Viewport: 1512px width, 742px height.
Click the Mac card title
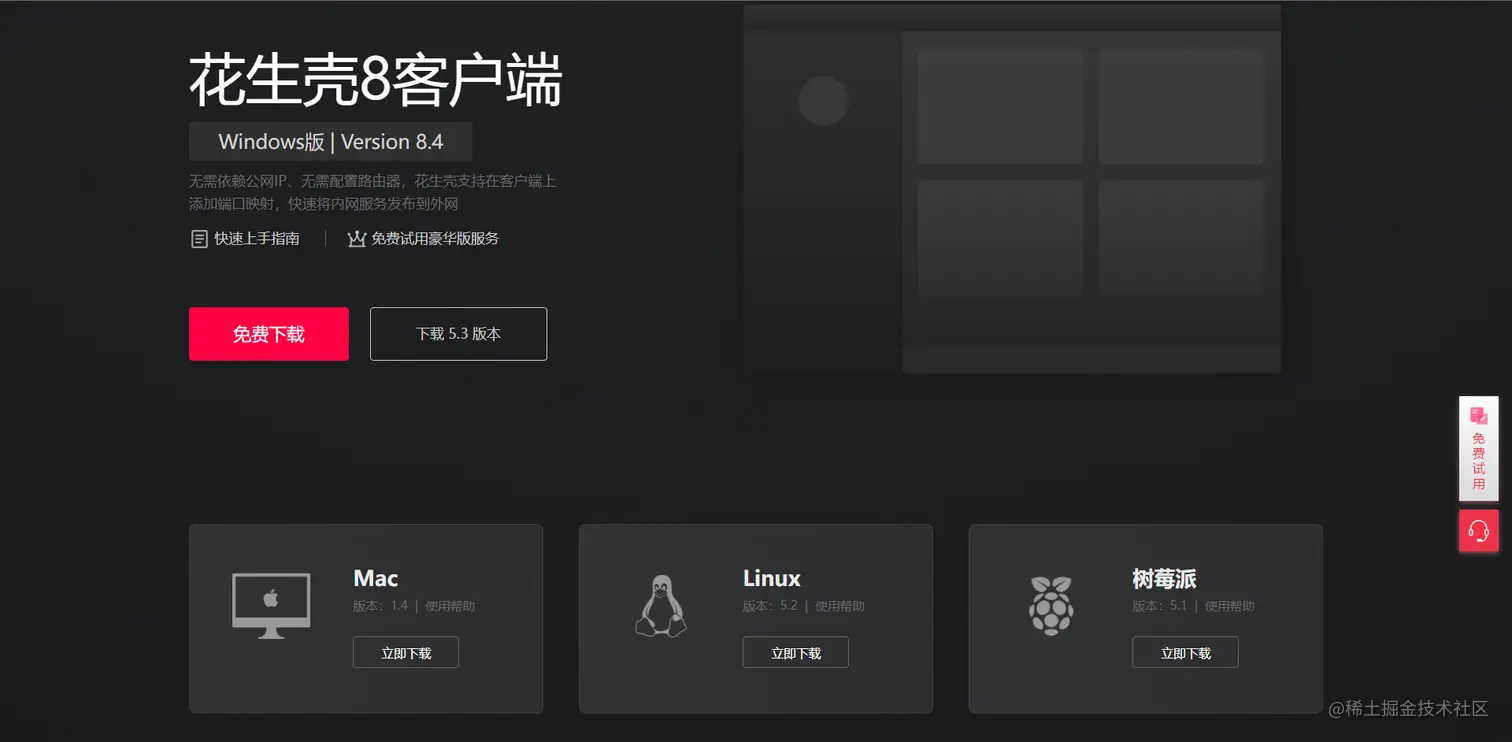coord(376,578)
